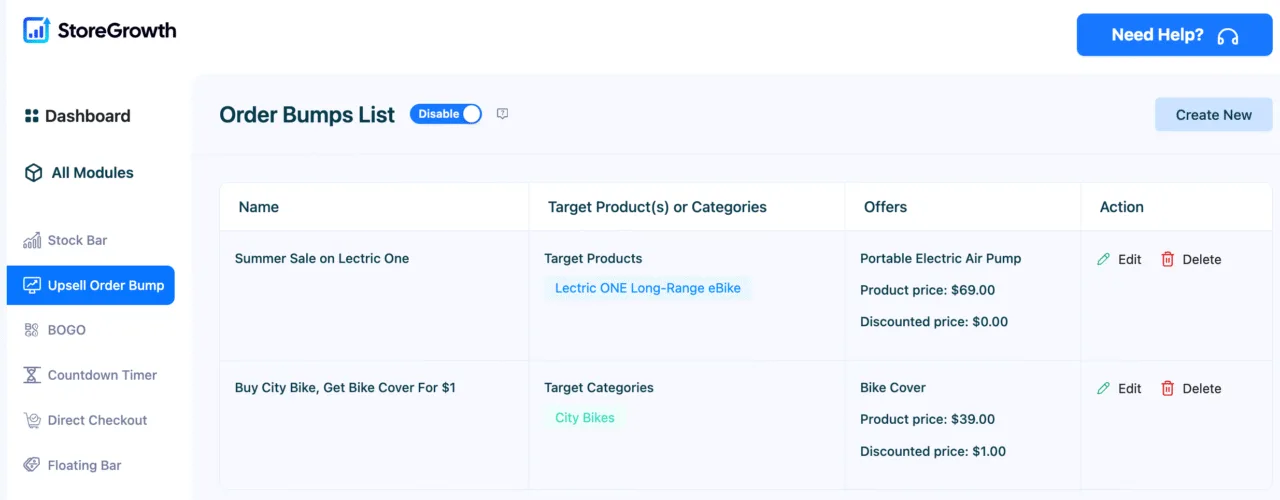The height and width of the screenshot is (500, 1280).
Task: Click the documentation icon beside the toggle
Action: point(503,114)
